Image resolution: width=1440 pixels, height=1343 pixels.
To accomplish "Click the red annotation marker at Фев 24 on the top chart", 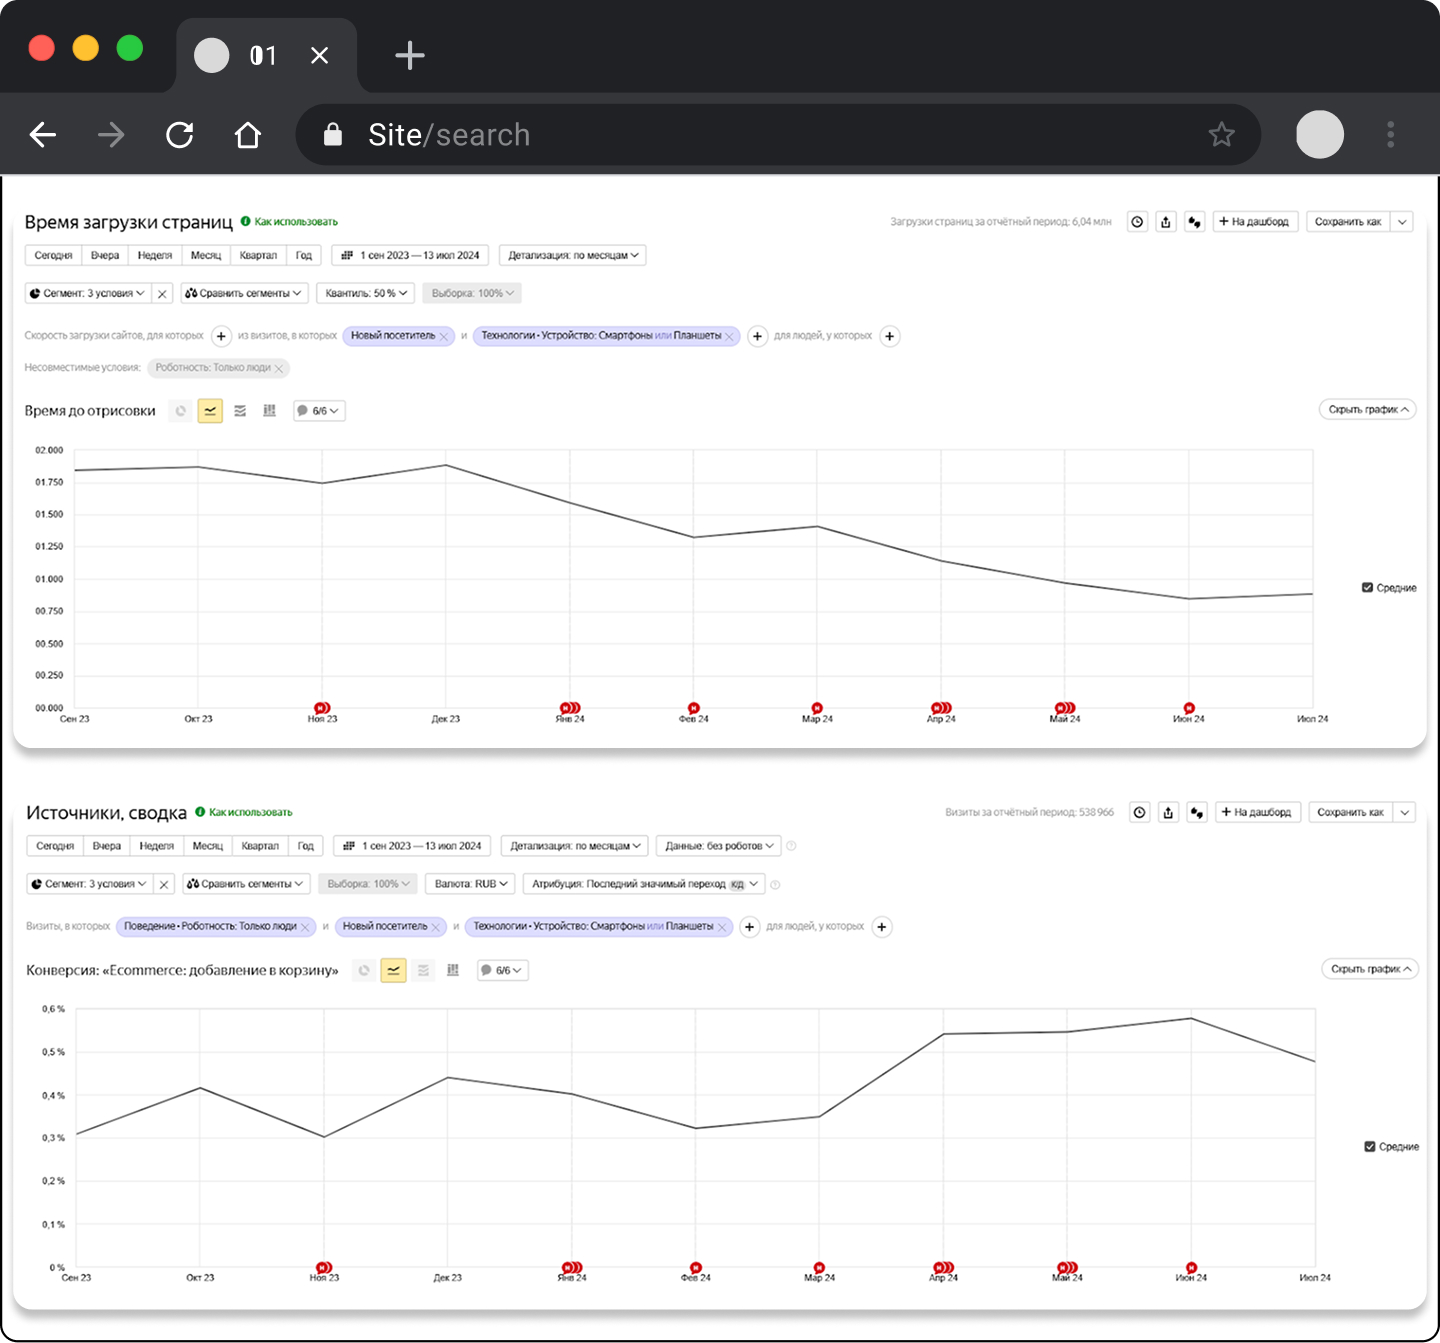I will click(x=693, y=708).
